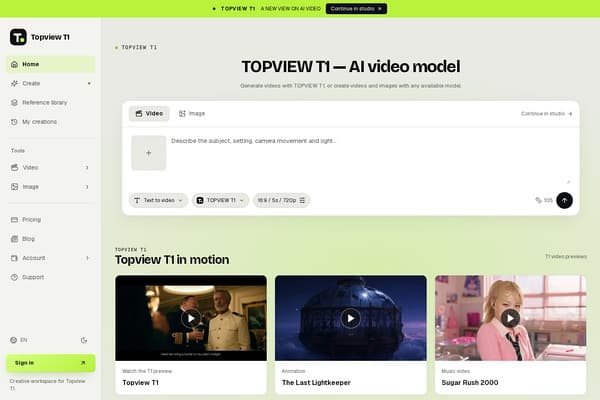The width and height of the screenshot is (600, 400).
Task: Open My creations
Action: [51, 122]
